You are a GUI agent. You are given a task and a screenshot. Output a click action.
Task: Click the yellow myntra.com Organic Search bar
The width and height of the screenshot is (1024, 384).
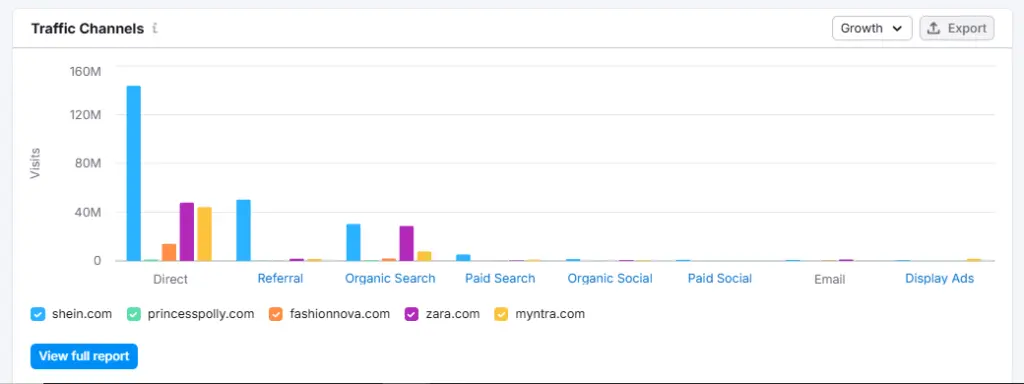tap(424, 256)
